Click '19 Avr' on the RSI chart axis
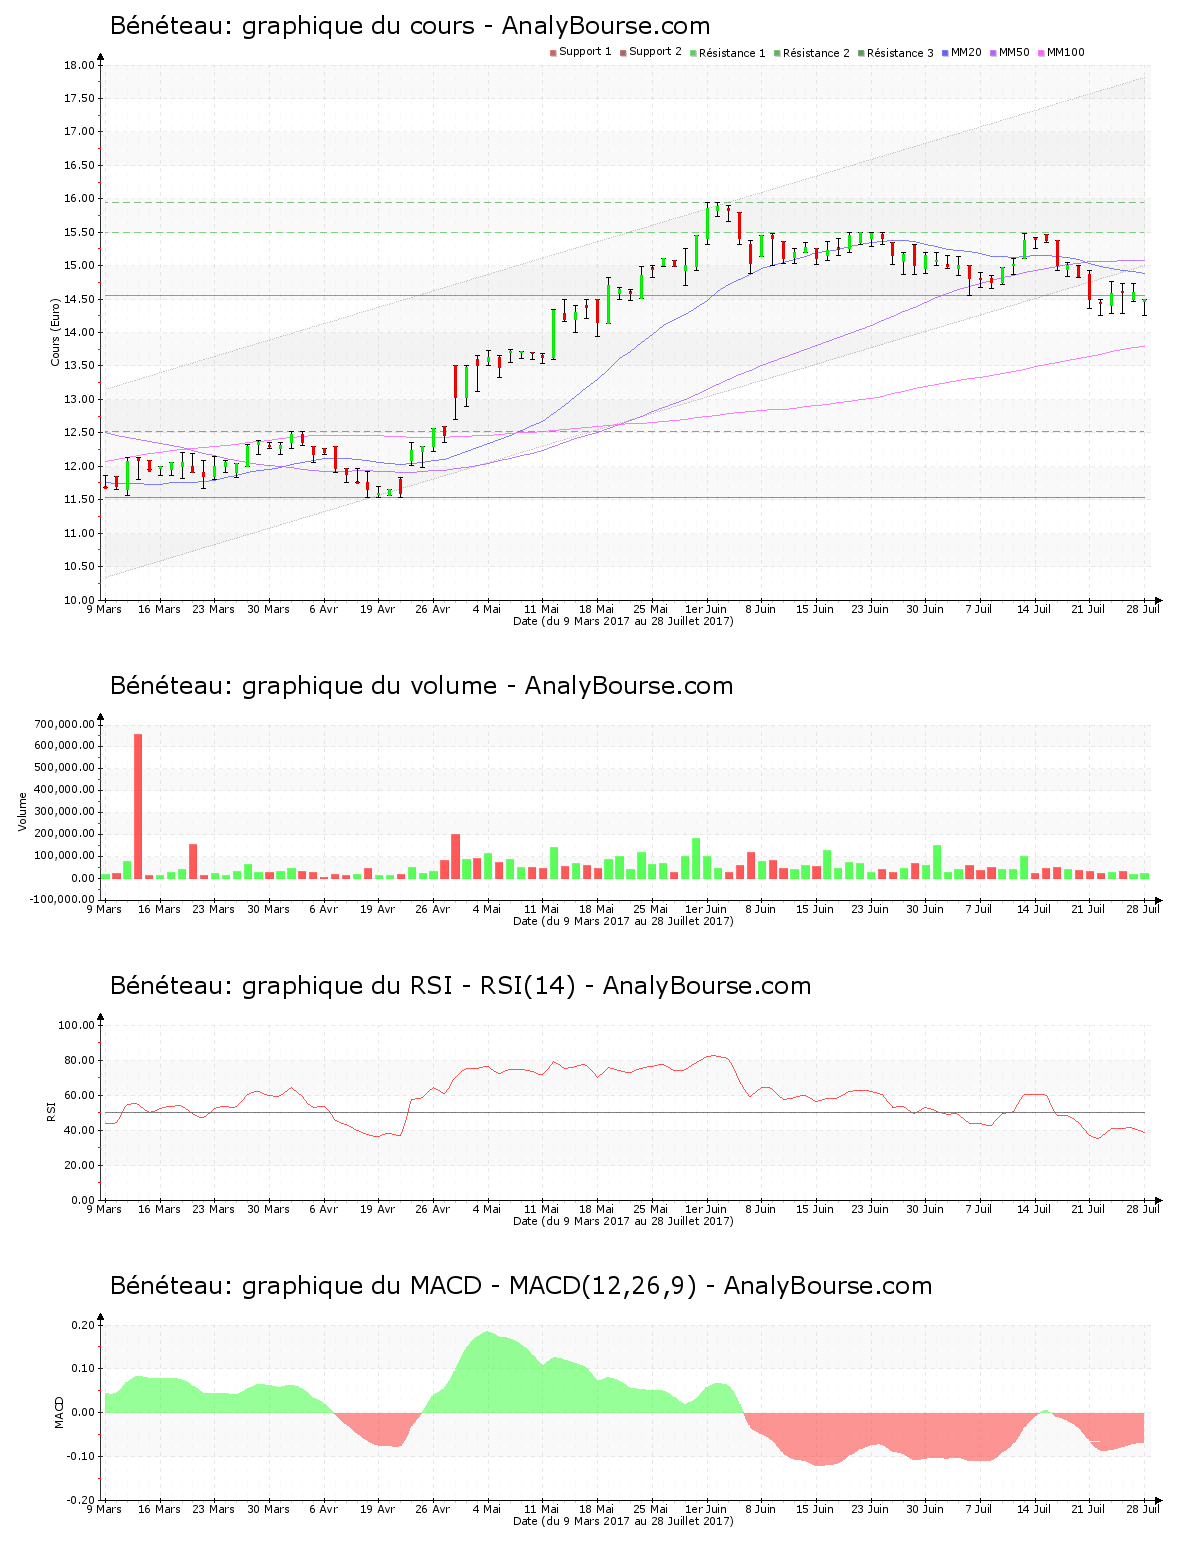Screen dimensions: 1200x1550 coord(377,1209)
